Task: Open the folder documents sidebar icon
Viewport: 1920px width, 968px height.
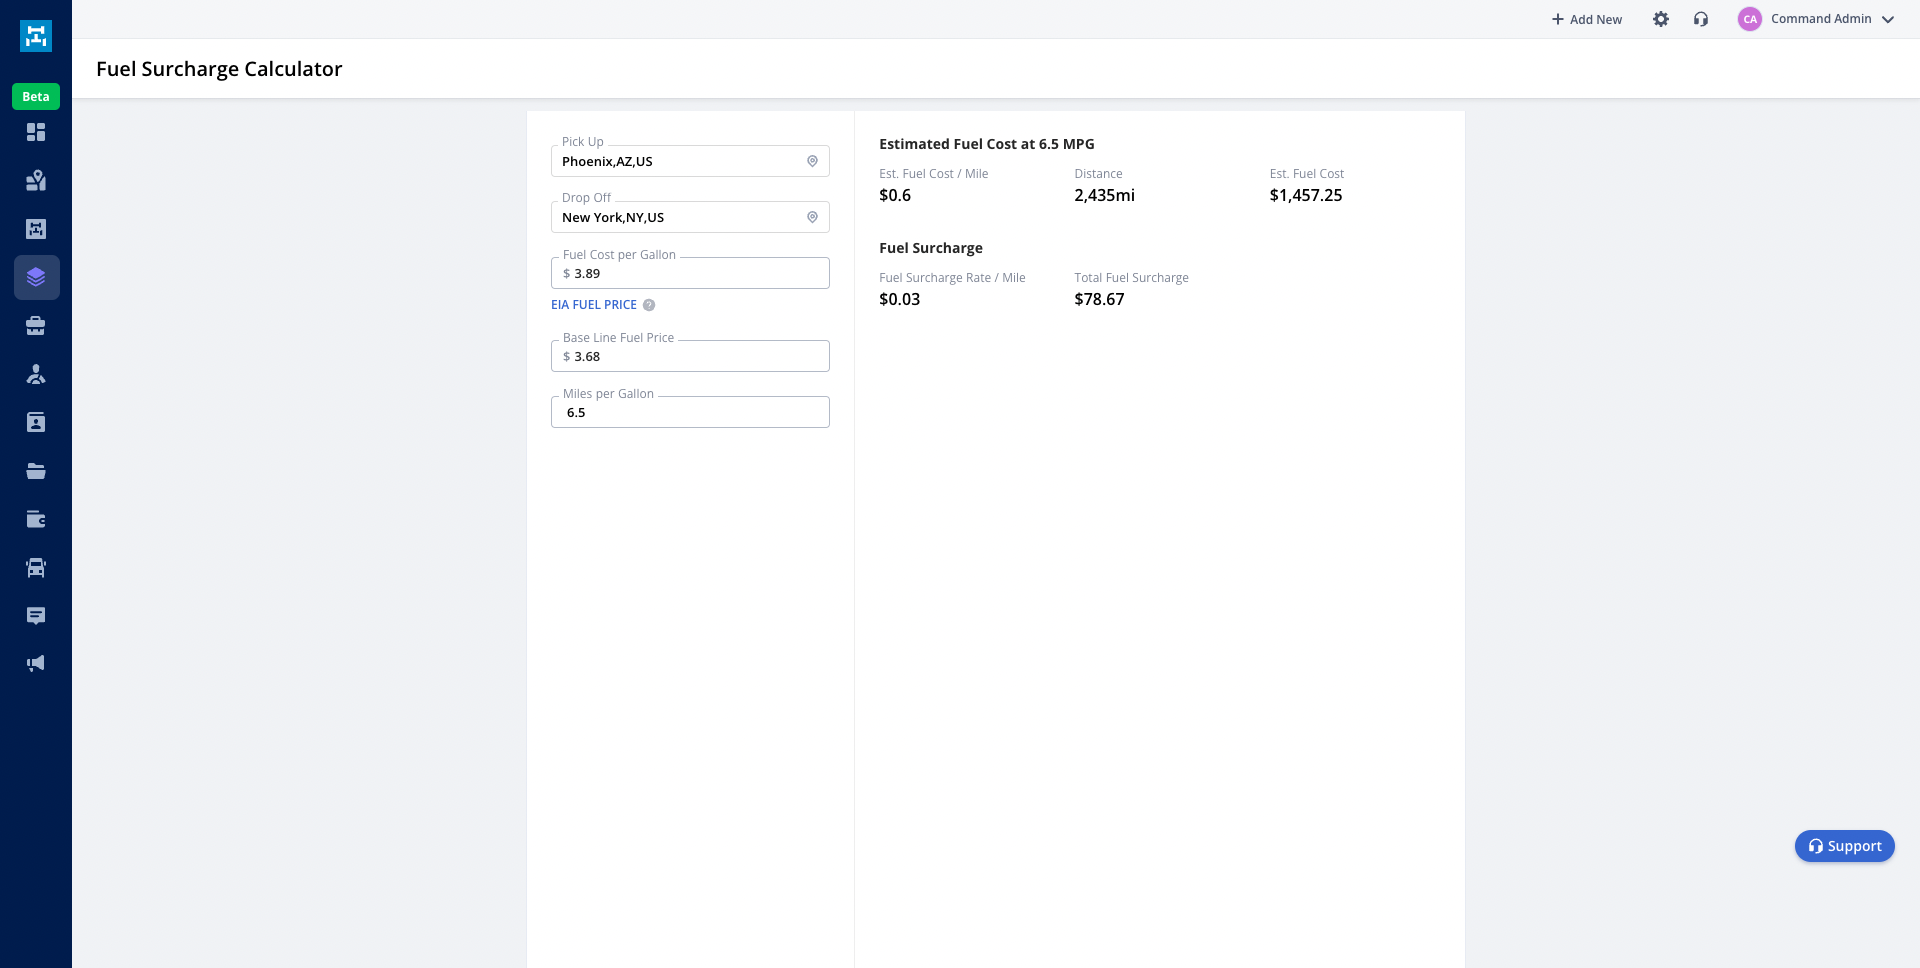Action: (36, 471)
